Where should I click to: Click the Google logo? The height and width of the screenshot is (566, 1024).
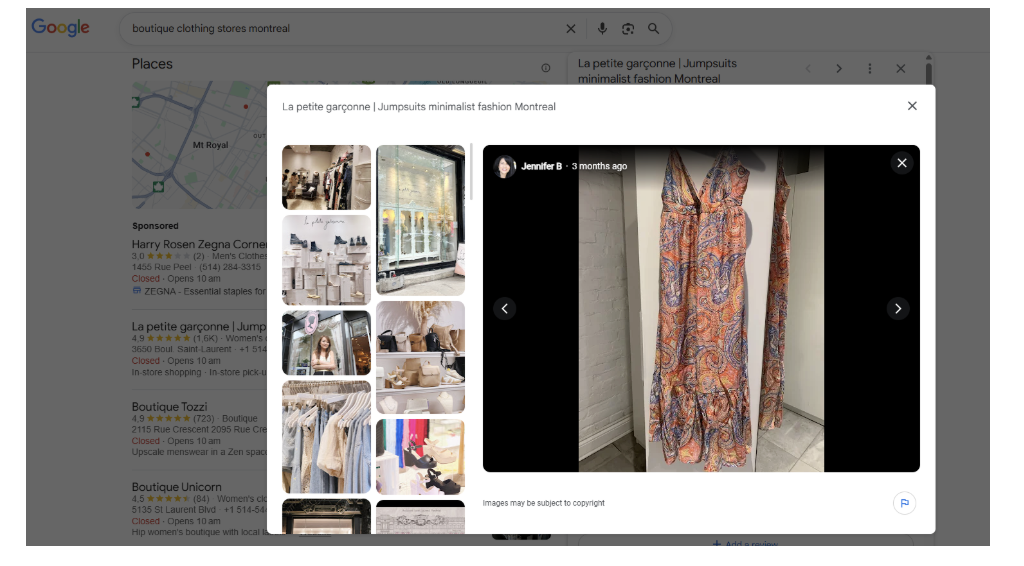pyautogui.click(x=60, y=28)
